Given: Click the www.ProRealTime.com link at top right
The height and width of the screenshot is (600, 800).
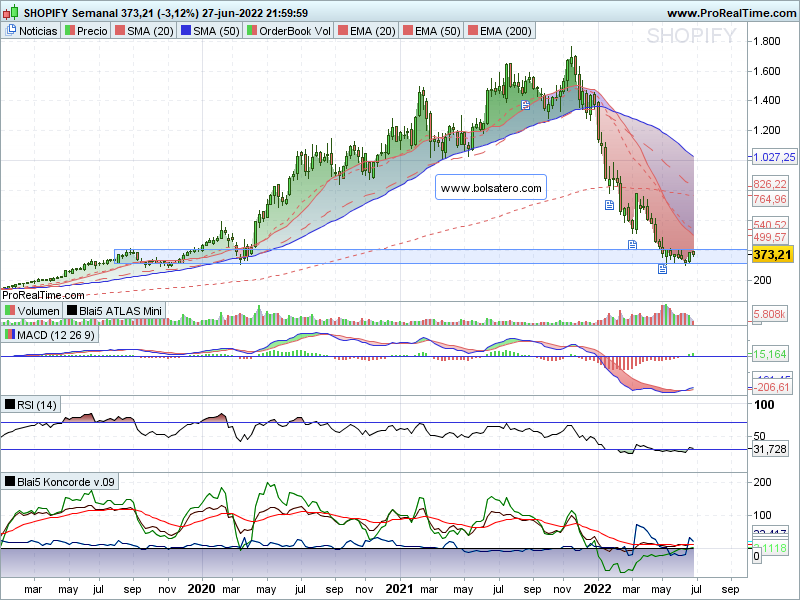Looking at the screenshot, I should tap(731, 13).
